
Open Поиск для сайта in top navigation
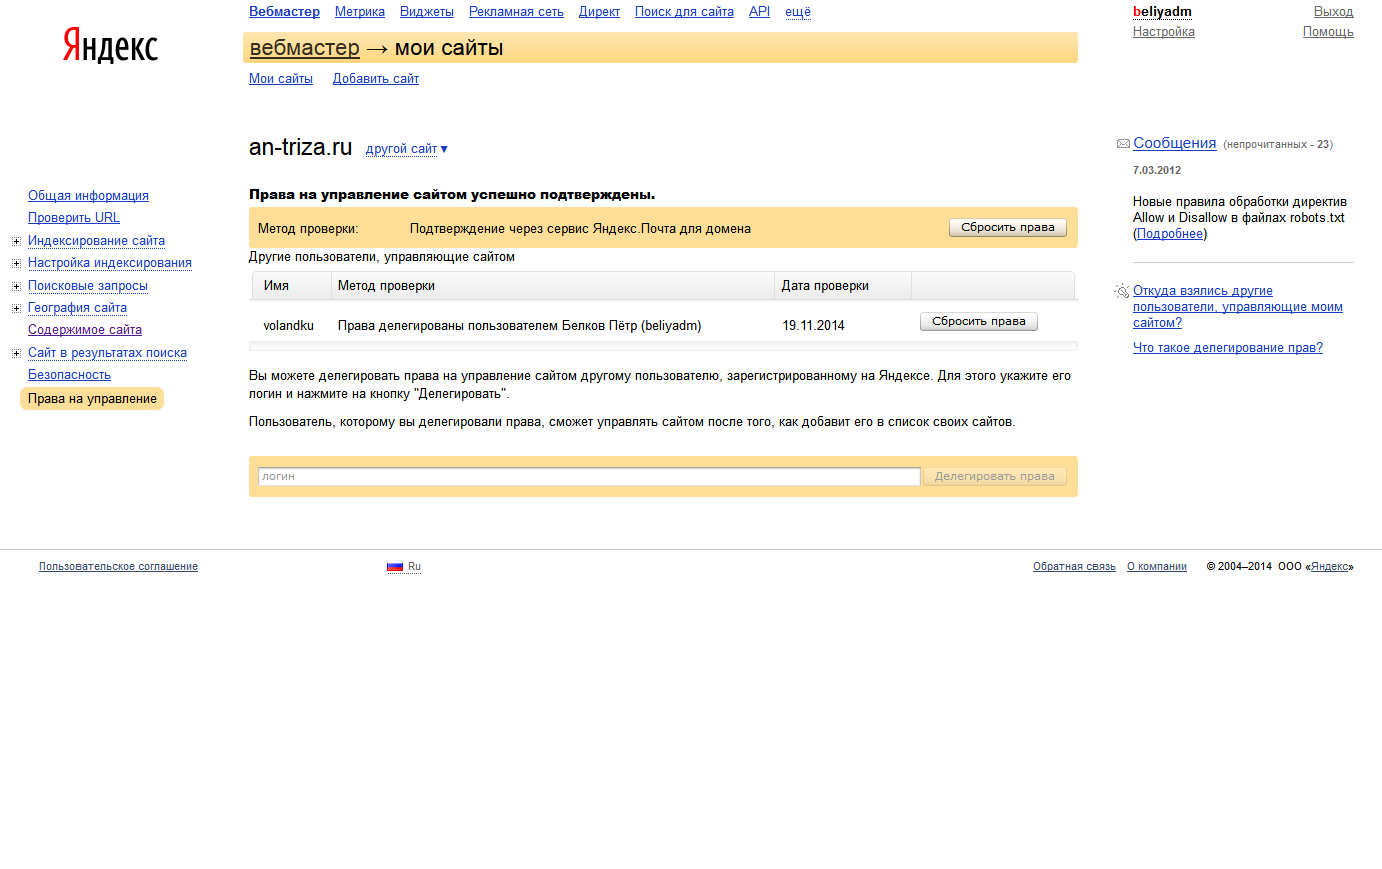pos(684,12)
